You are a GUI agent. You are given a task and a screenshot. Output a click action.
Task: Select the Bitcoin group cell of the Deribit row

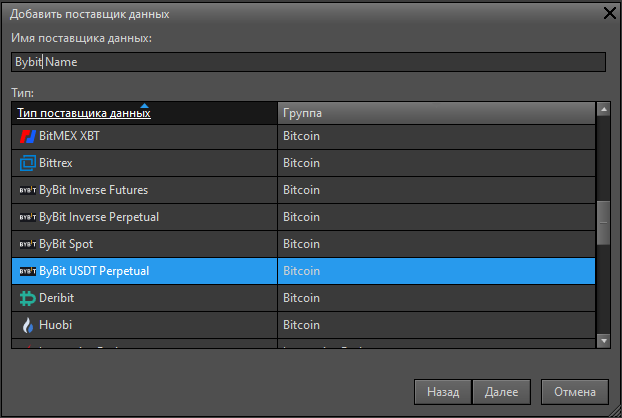tap(436, 298)
